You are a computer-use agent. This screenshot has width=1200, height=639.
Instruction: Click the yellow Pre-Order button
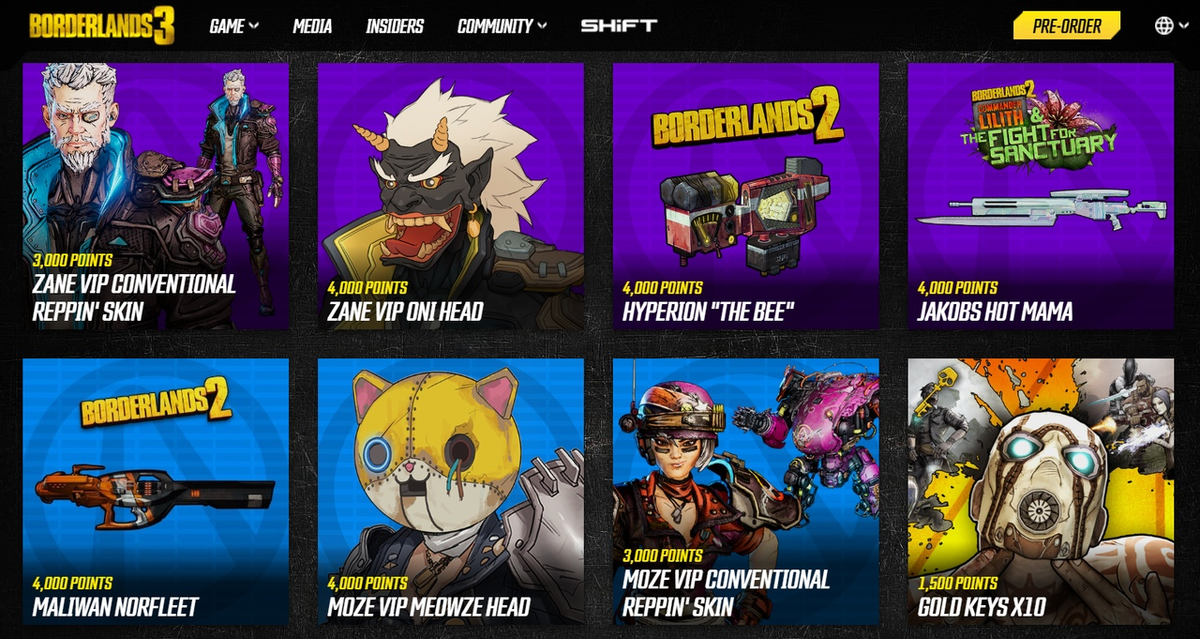point(1067,25)
